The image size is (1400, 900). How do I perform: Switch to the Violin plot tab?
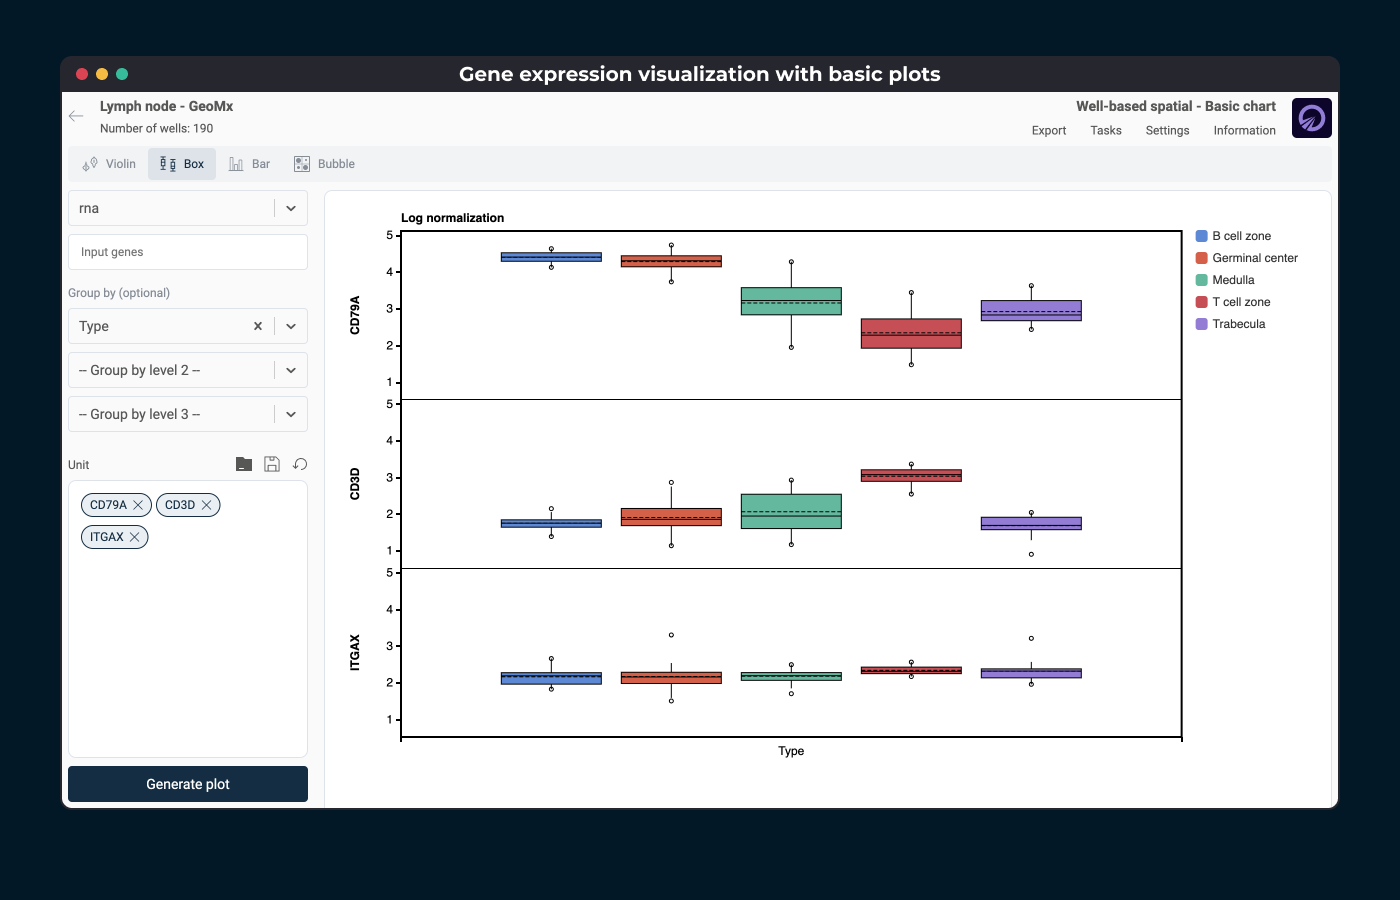pos(110,164)
